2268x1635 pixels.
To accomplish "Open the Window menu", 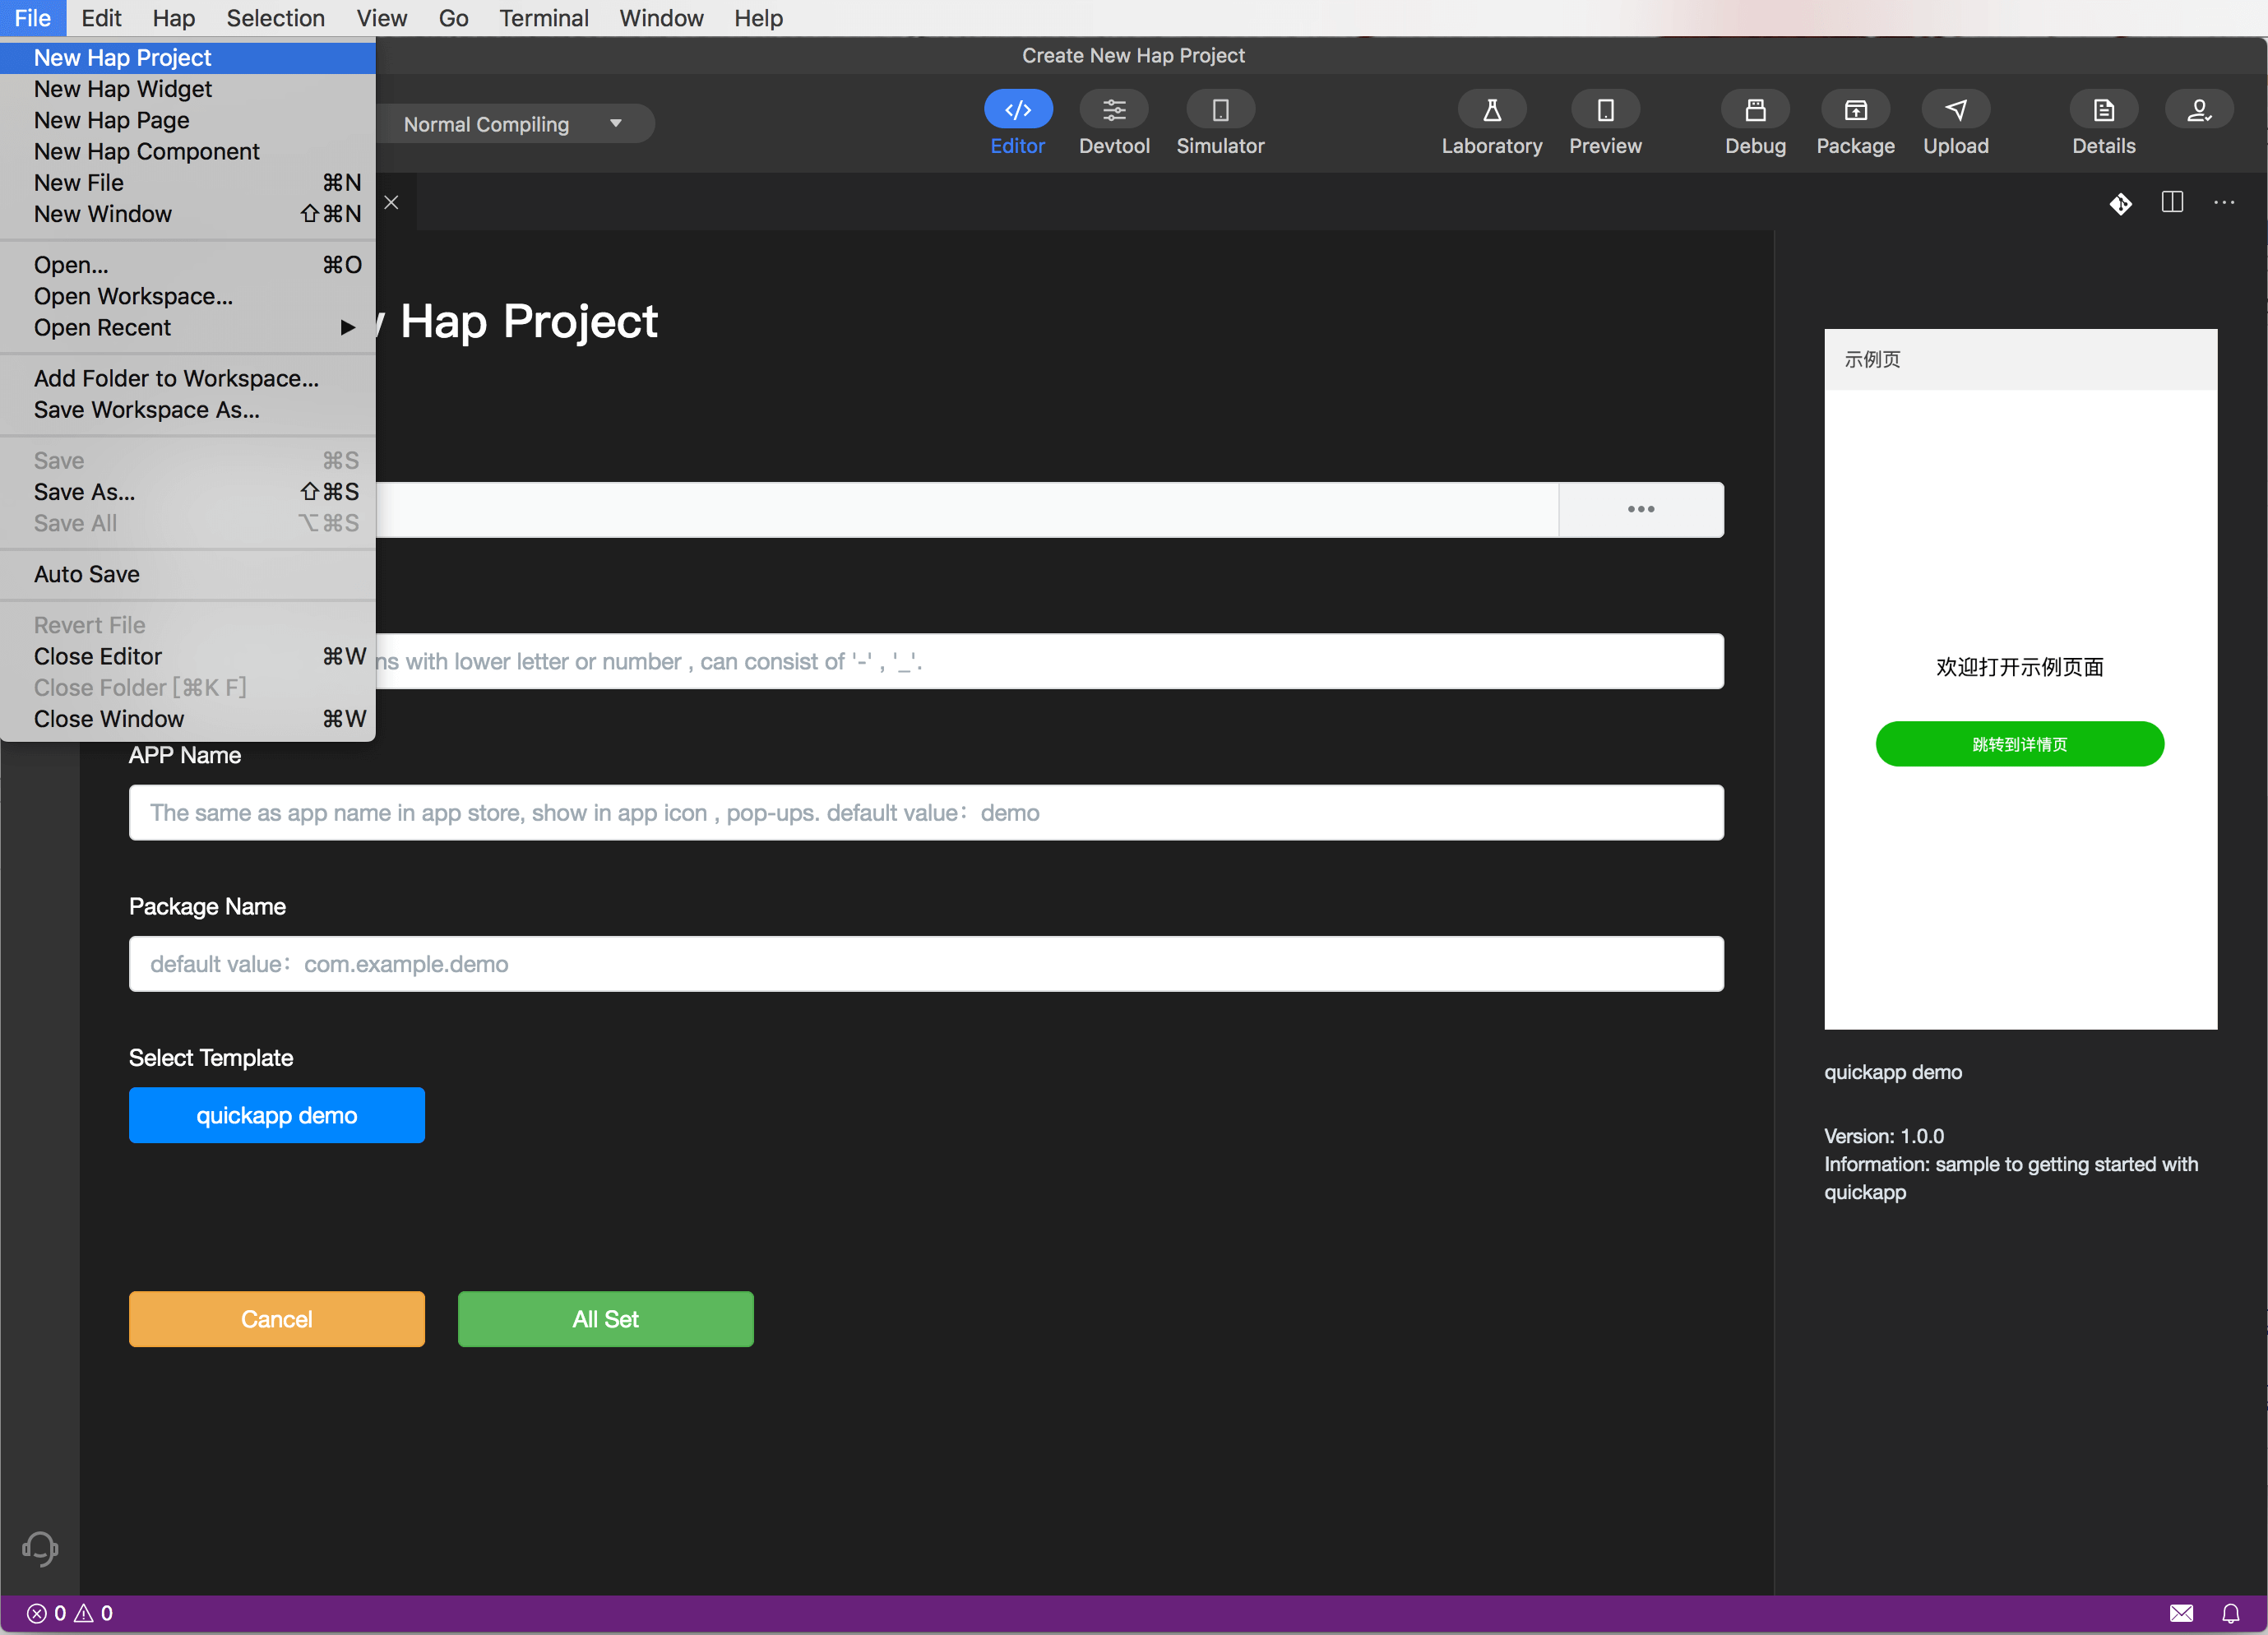I will (661, 18).
